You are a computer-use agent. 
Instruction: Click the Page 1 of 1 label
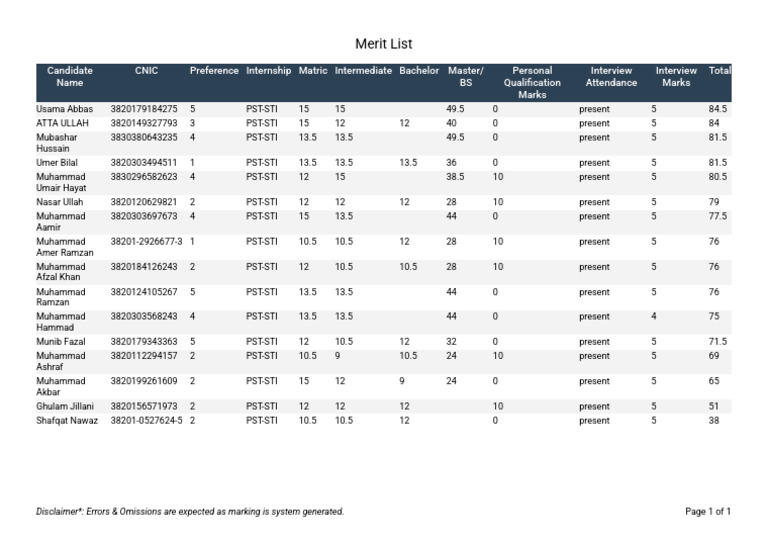pos(708,512)
